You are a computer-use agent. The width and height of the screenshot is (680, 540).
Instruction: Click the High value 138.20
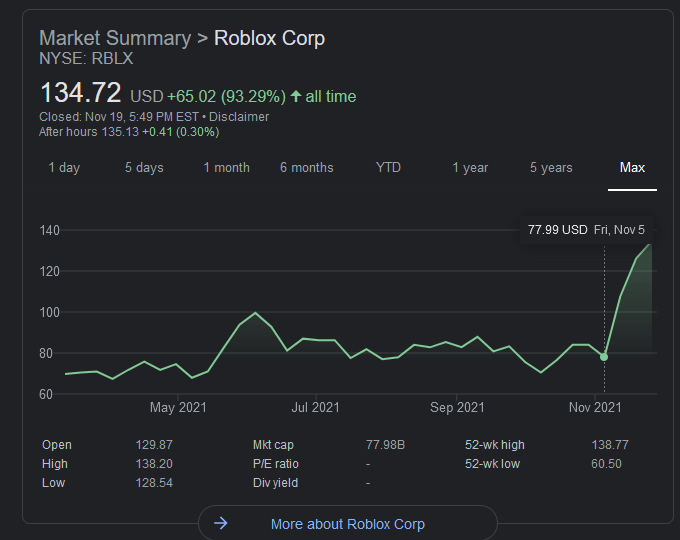click(x=154, y=464)
